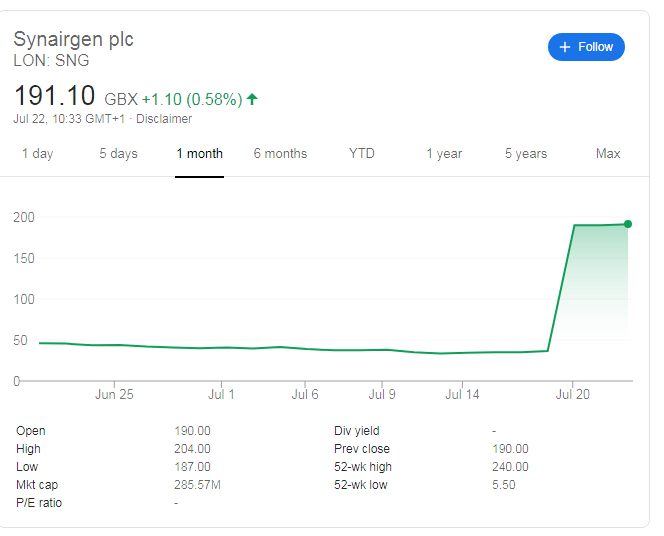Click the Jul 6 axis label
Screen dimensions: 664x536
305,395
